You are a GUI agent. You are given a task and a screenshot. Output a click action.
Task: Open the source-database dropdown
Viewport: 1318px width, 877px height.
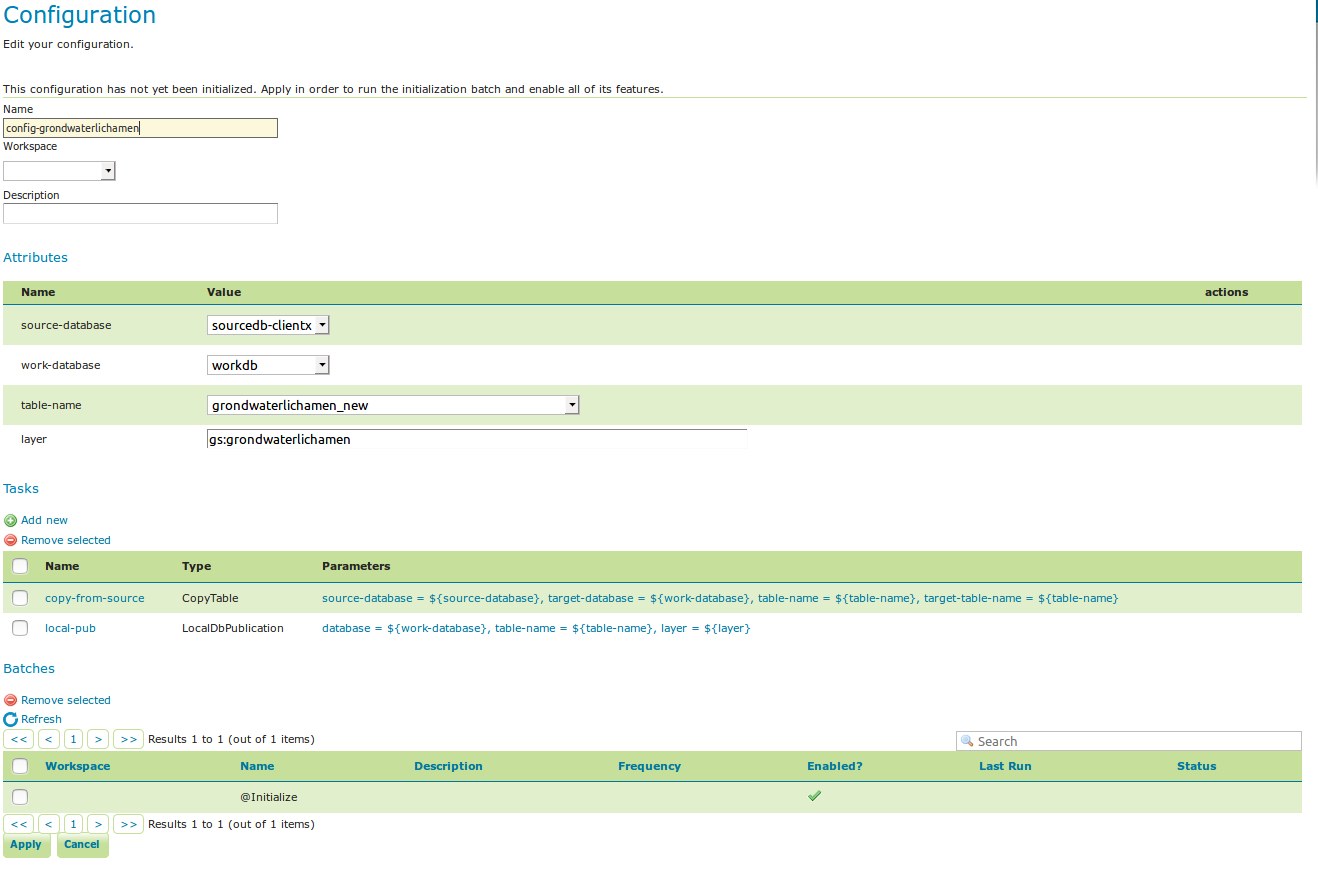[x=321, y=325]
